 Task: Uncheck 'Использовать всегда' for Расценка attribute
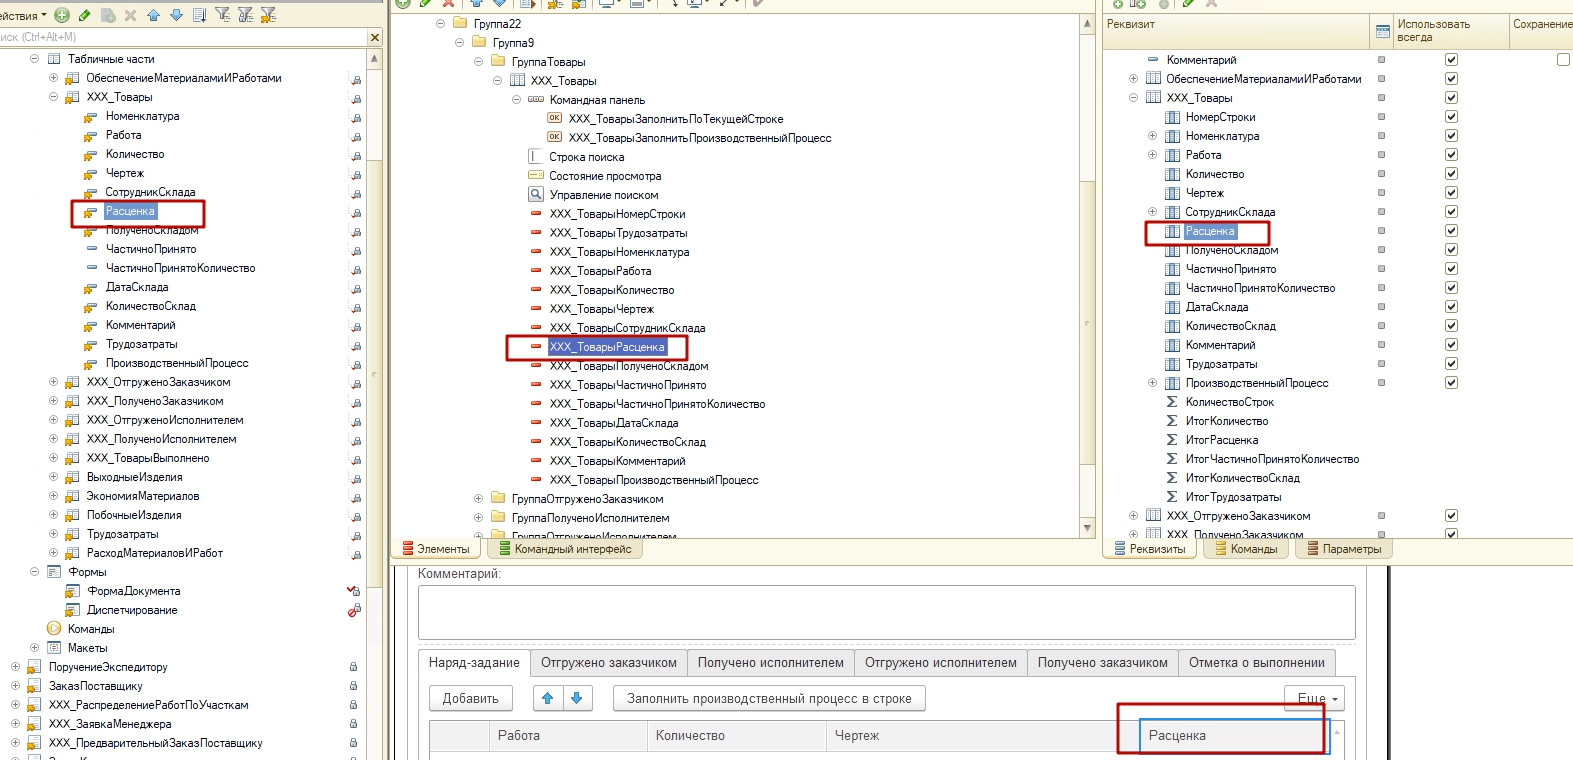[x=1451, y=231]
